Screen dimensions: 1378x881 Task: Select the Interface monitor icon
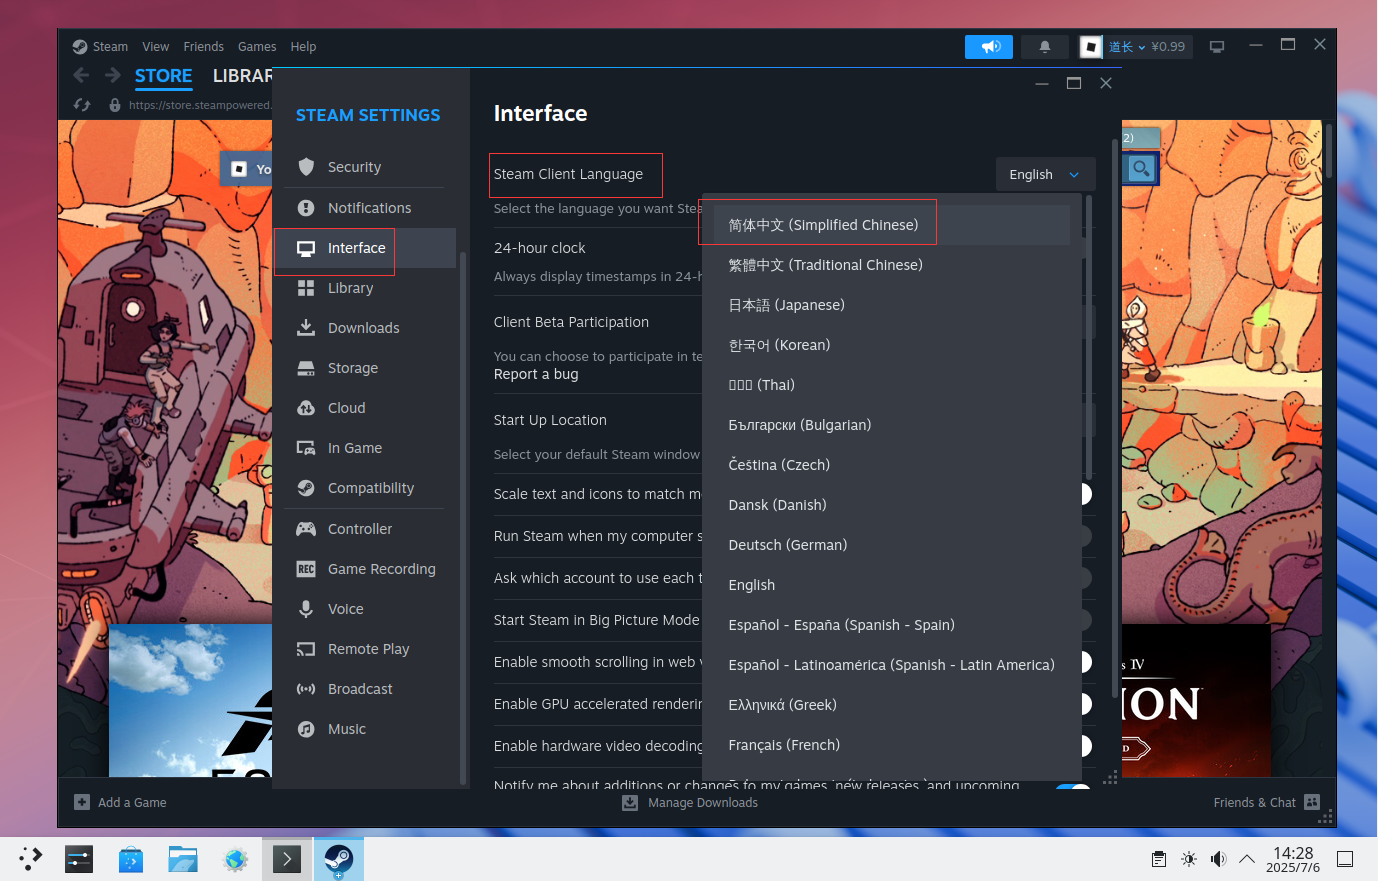pos(306,248)
